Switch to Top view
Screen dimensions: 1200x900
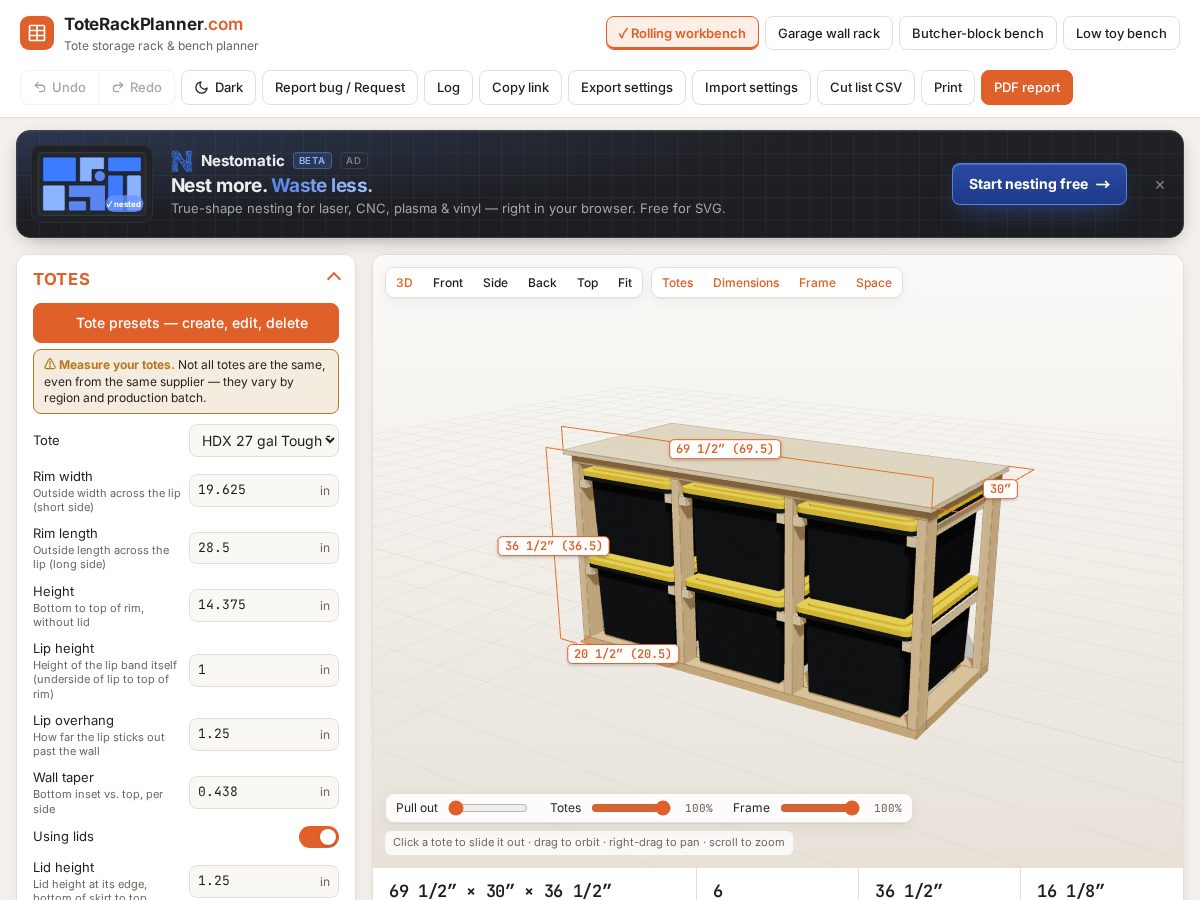point(587,283)
